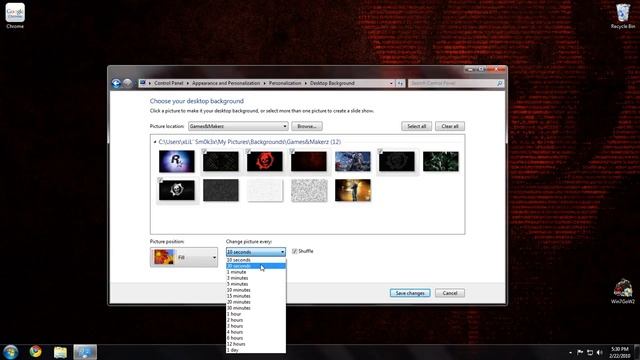Choose 10 minutes from the list
The image size is (640, 360).
256,290
